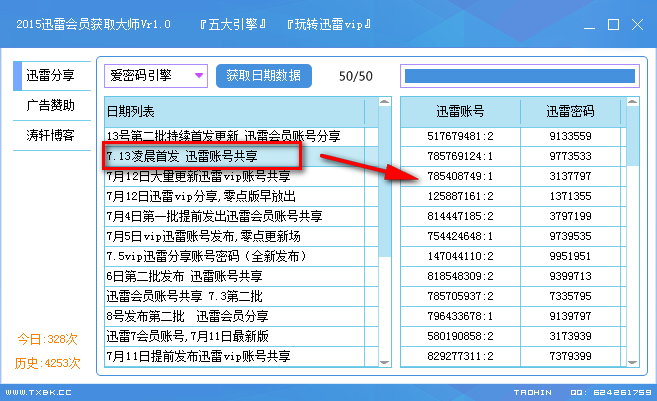Click the account table scrollbar thumb
657x401 pixels.
click(633, 136)
